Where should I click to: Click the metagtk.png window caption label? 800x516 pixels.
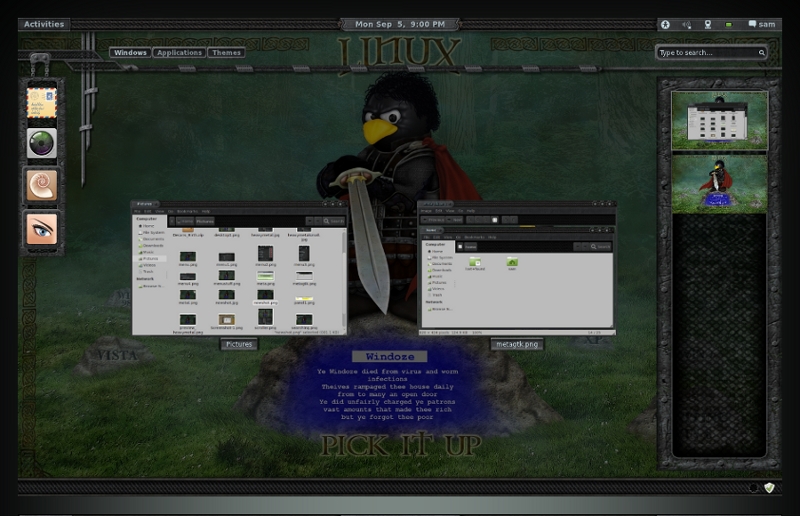click(517, 344)
